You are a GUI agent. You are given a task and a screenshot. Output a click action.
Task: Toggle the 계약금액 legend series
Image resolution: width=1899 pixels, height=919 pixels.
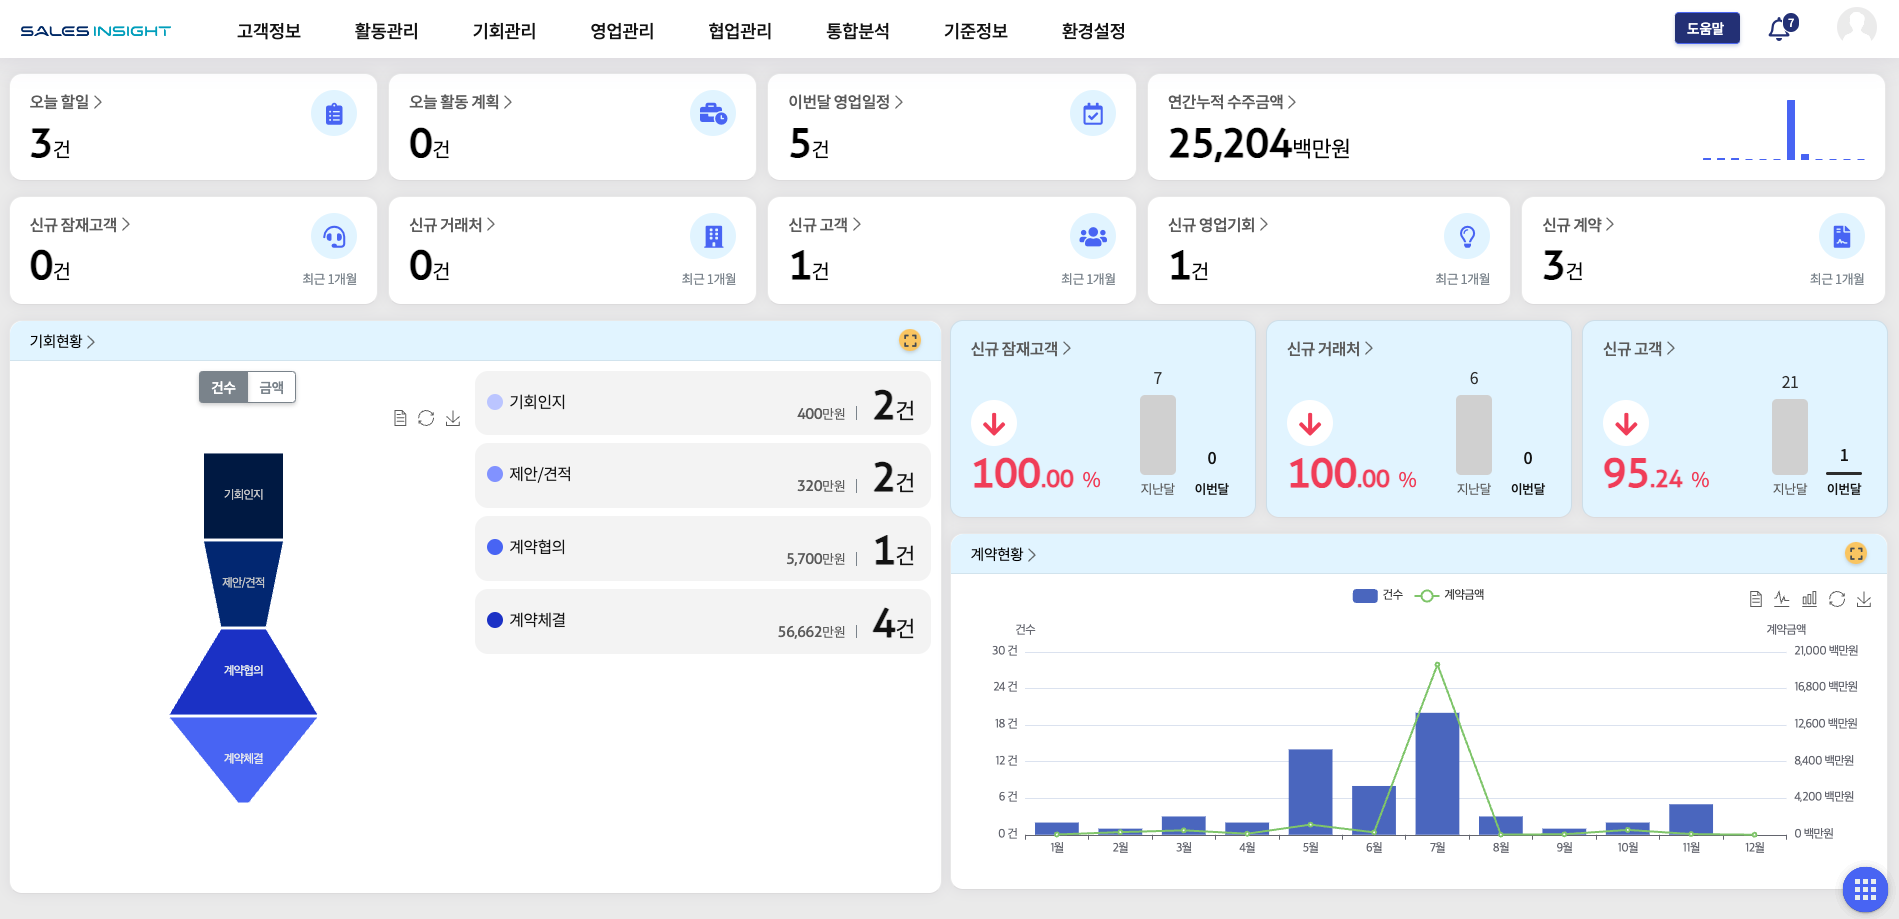(x=1450, y=595)
